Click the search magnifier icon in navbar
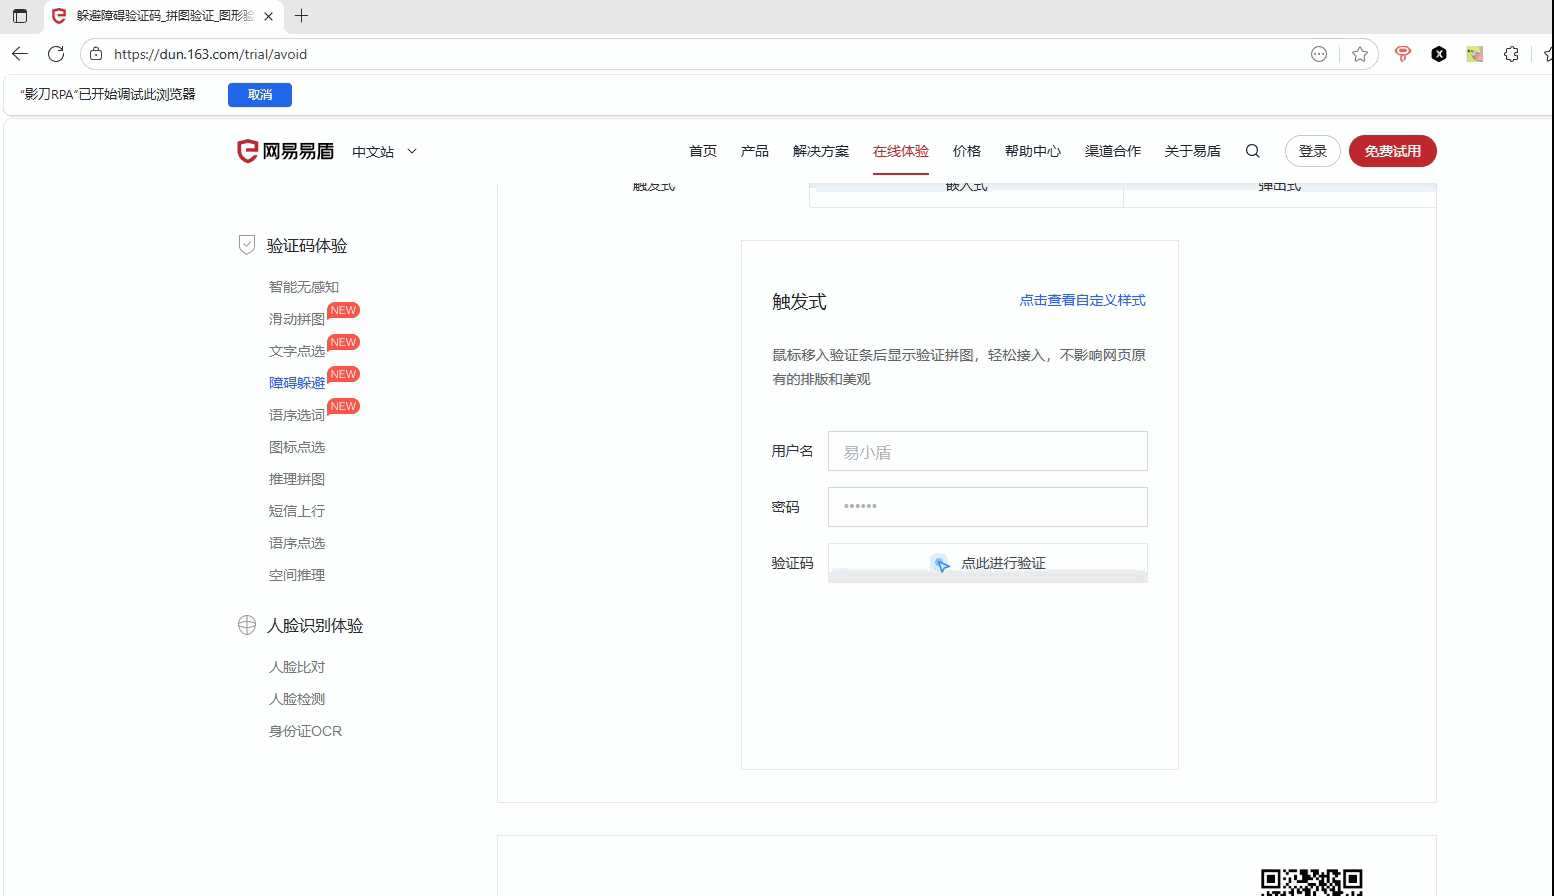1554x896 pixels. click(x=1252, y=151)
